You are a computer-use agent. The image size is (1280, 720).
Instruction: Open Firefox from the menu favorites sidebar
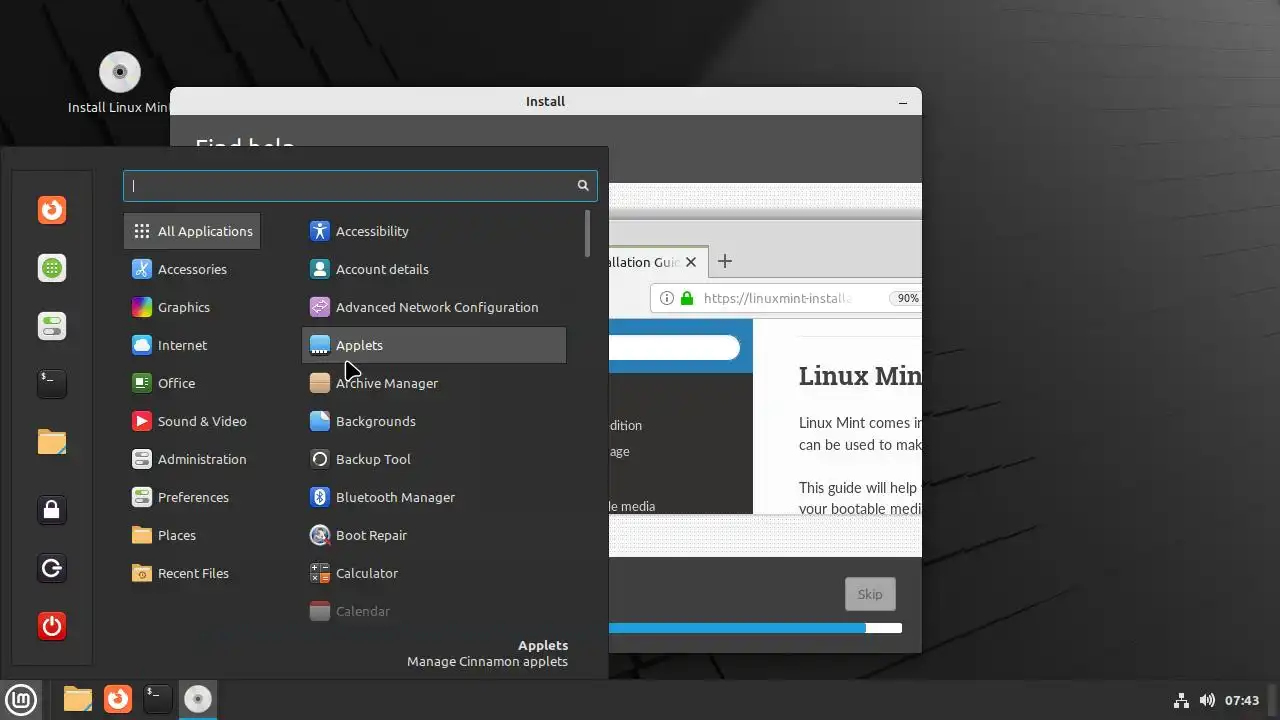click(x=52, y=210)
